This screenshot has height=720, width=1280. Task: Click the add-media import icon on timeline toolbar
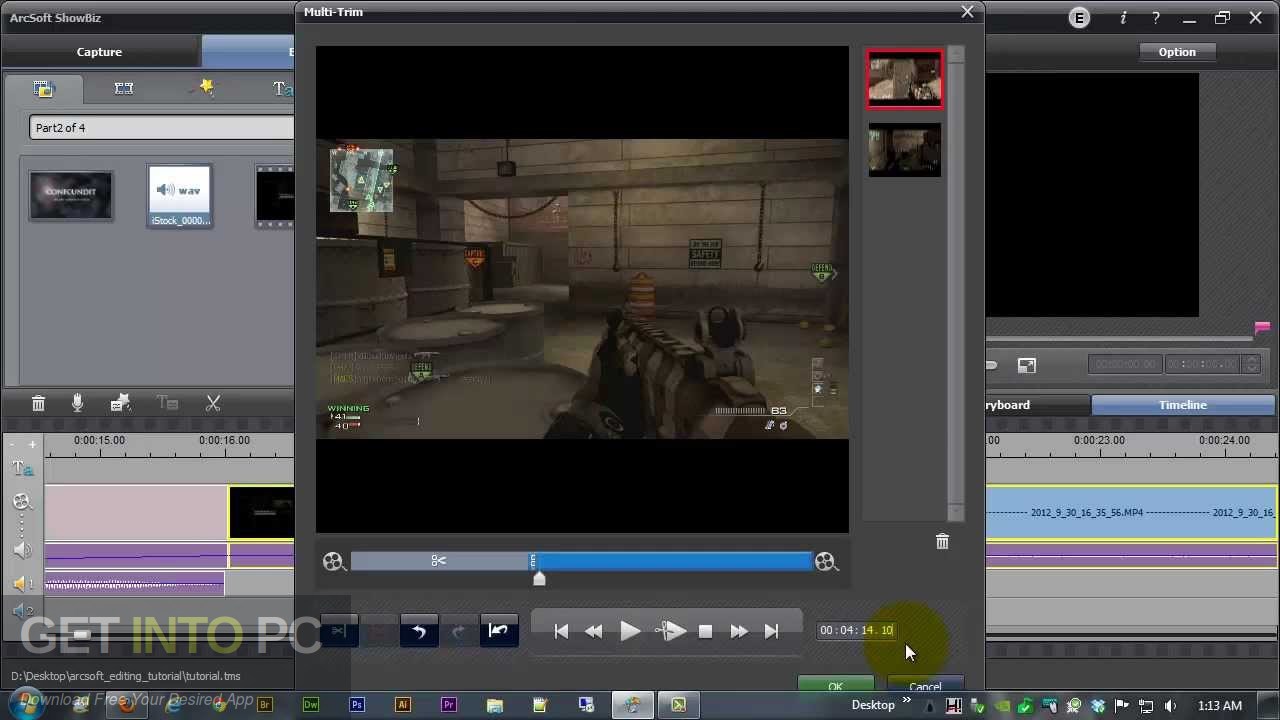121,403
